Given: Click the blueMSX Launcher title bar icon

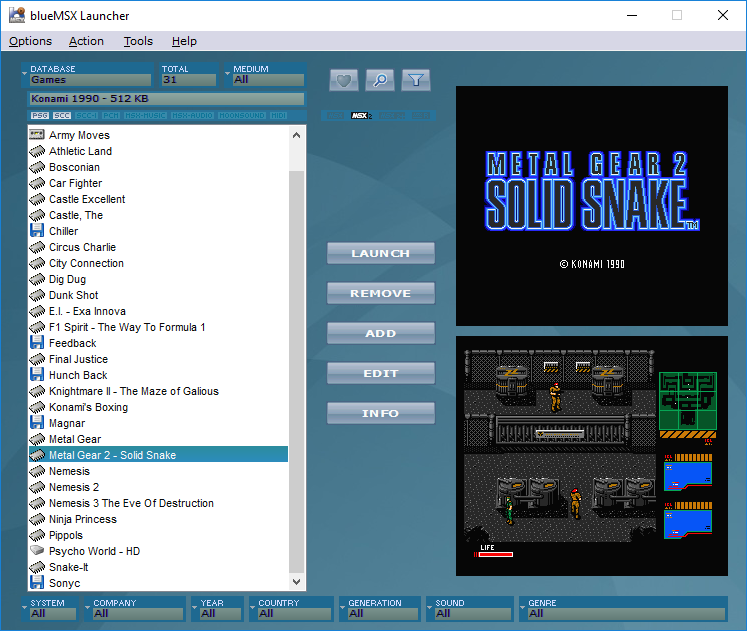Looking at the screenshot, I should pos(17,15).
